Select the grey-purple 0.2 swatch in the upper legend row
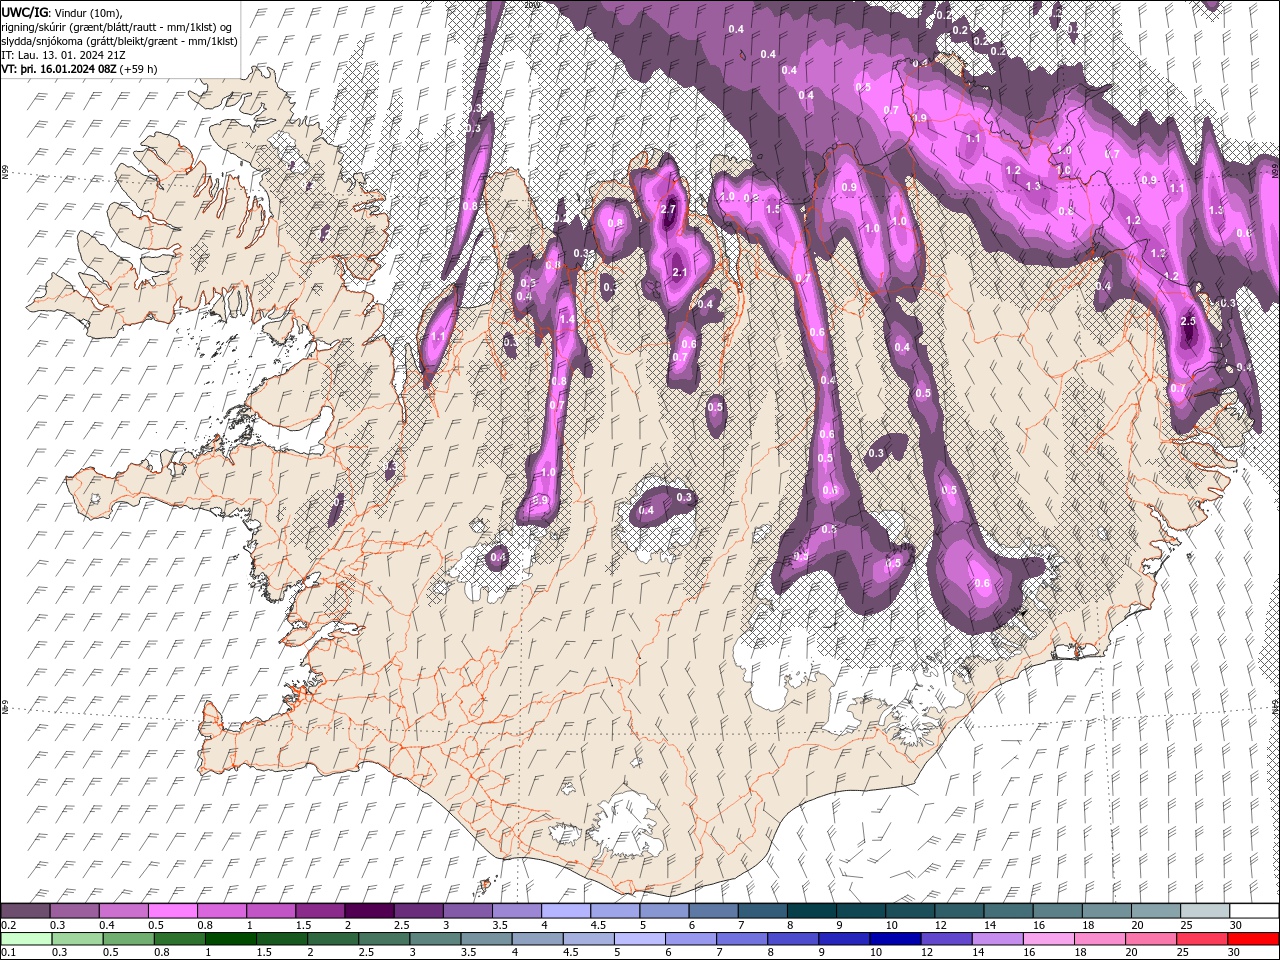 point(25,910)
